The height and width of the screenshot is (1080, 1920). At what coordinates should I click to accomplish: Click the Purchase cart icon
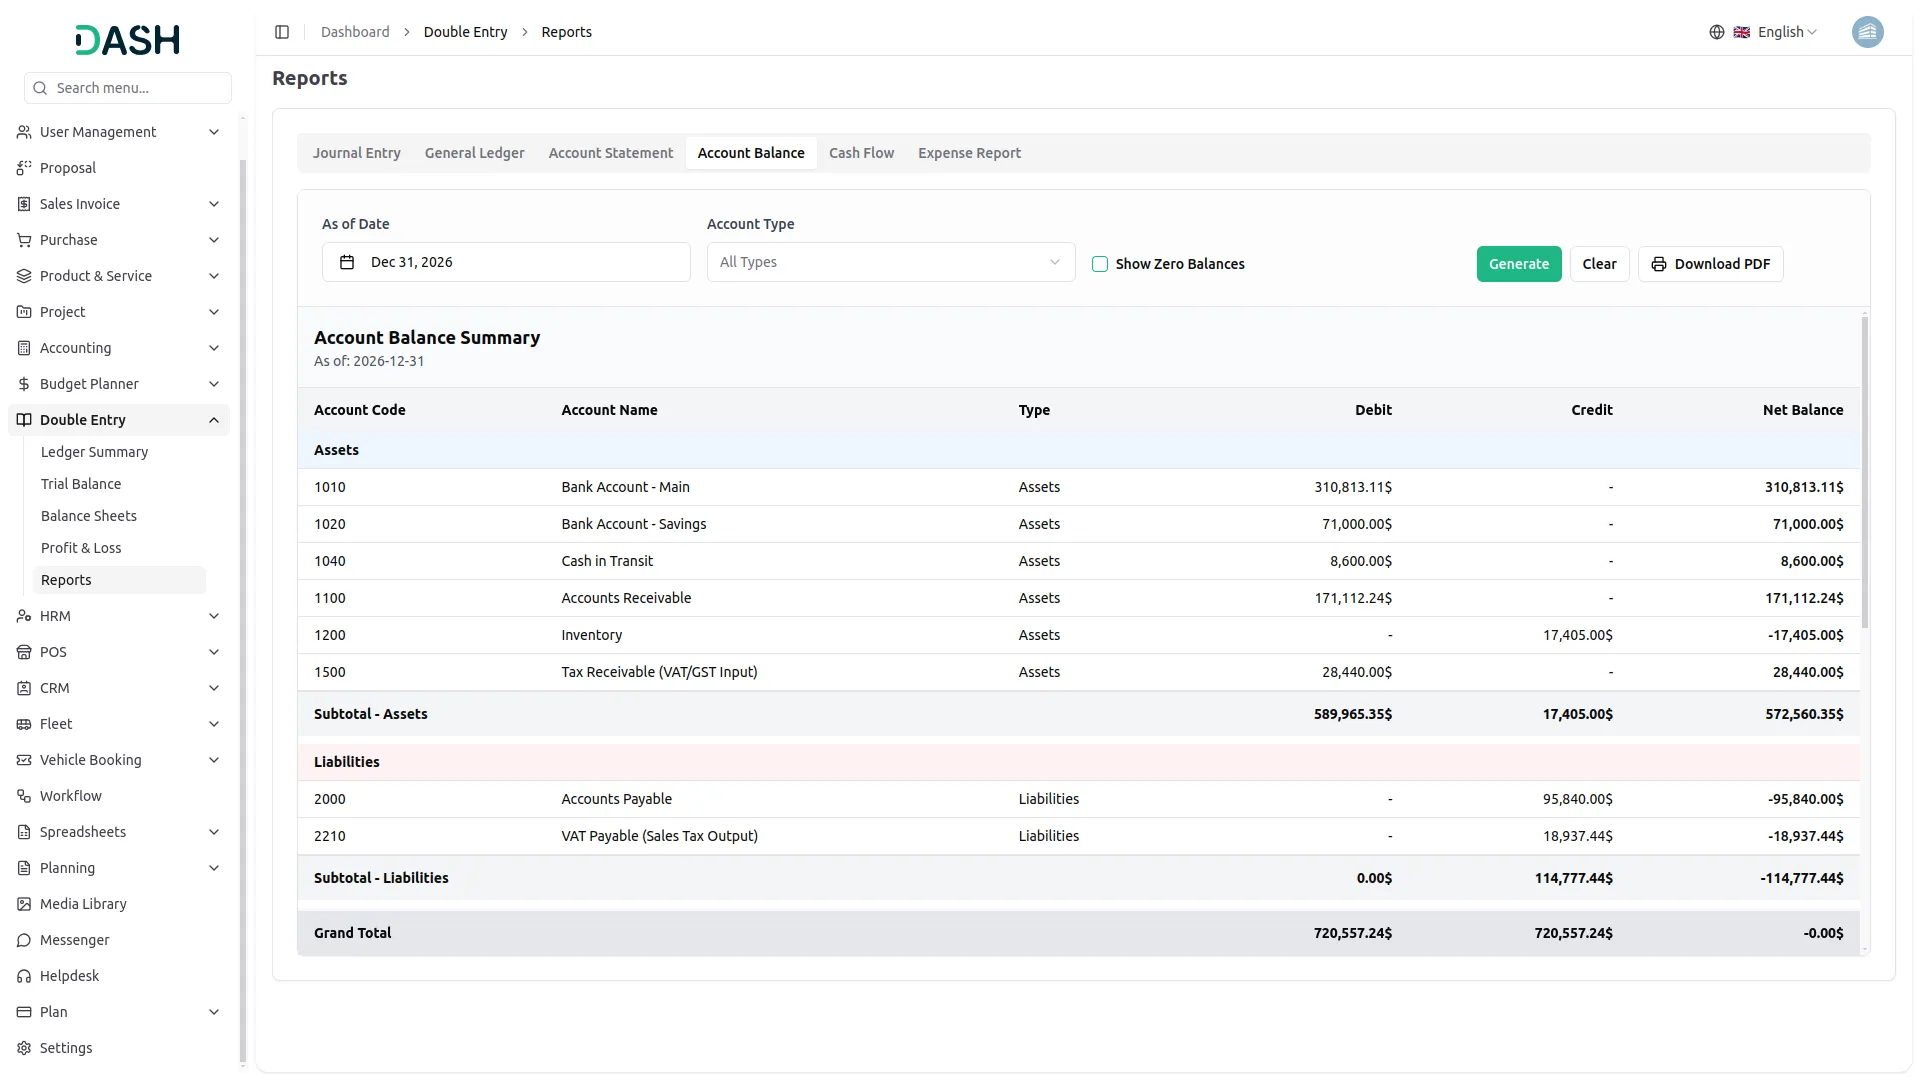pos(24,240)
